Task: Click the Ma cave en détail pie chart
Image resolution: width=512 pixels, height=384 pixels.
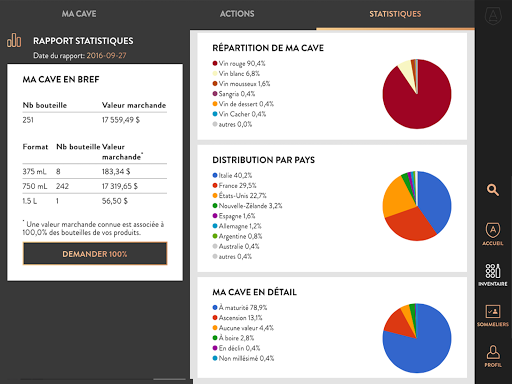Action: [417, 338]
